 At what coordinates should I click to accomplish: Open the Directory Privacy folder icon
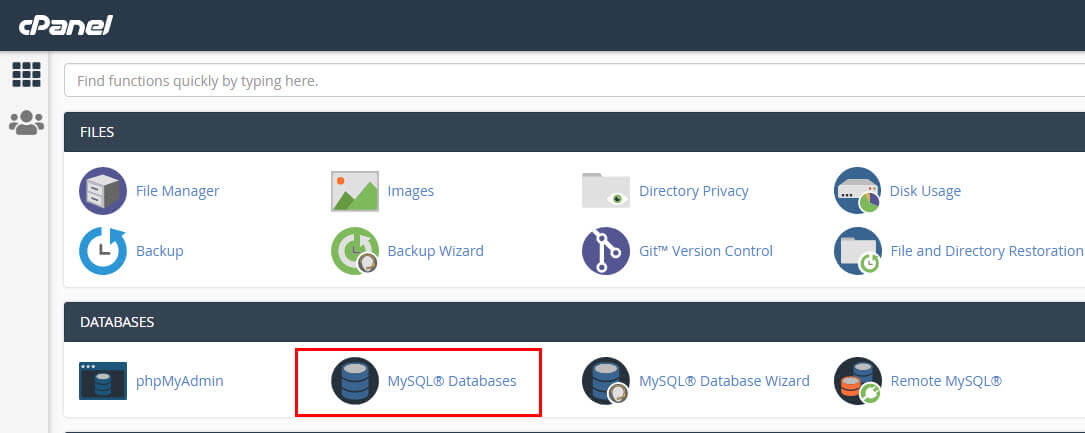tap(605, 191)
